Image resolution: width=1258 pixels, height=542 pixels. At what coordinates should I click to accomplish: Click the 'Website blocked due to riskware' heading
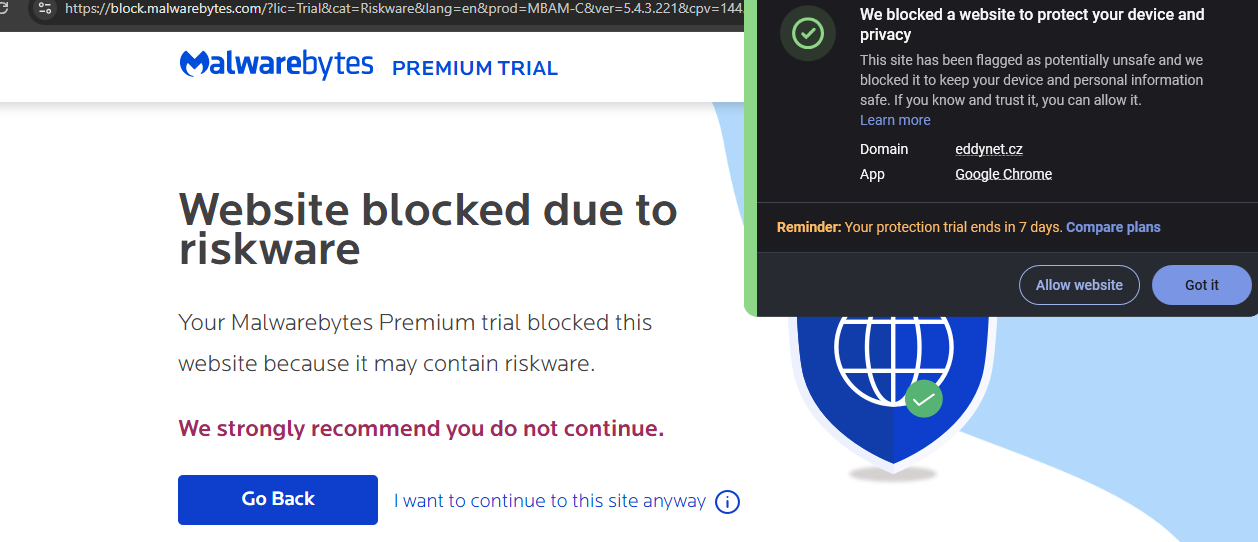428,228
